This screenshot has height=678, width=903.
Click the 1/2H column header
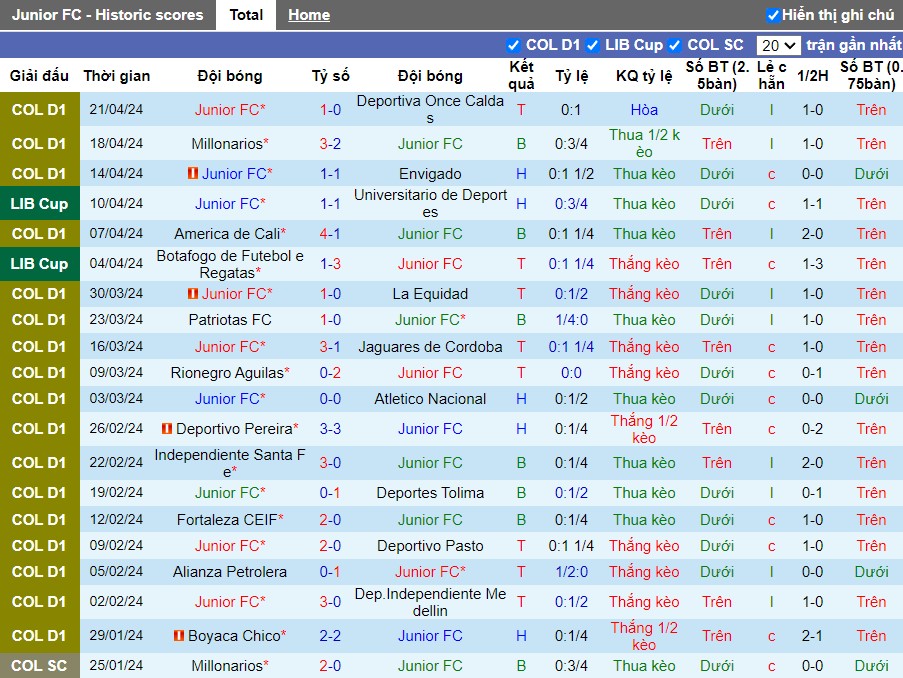click(x=813, y=75)
